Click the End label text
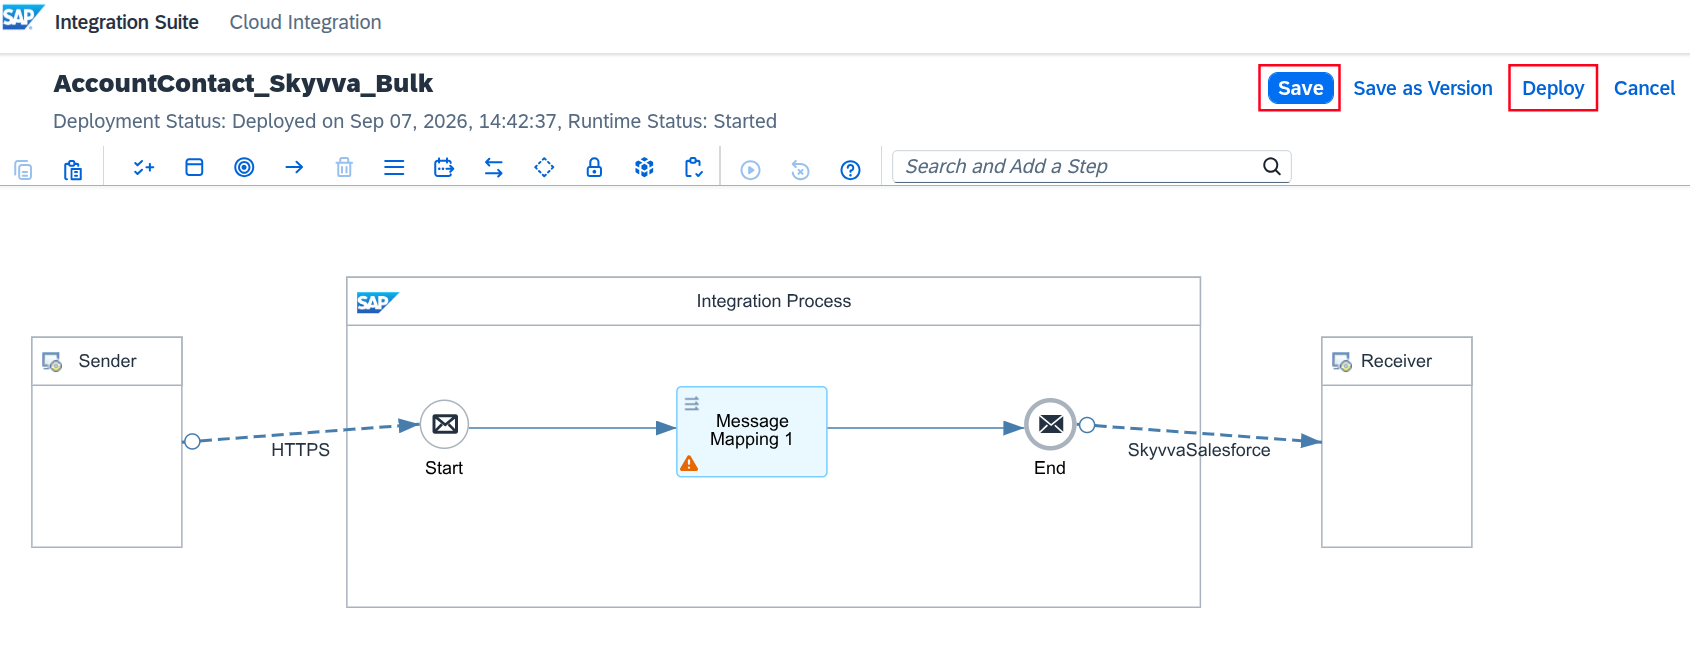1690x653 pixels. click(x=1050, y=468)
